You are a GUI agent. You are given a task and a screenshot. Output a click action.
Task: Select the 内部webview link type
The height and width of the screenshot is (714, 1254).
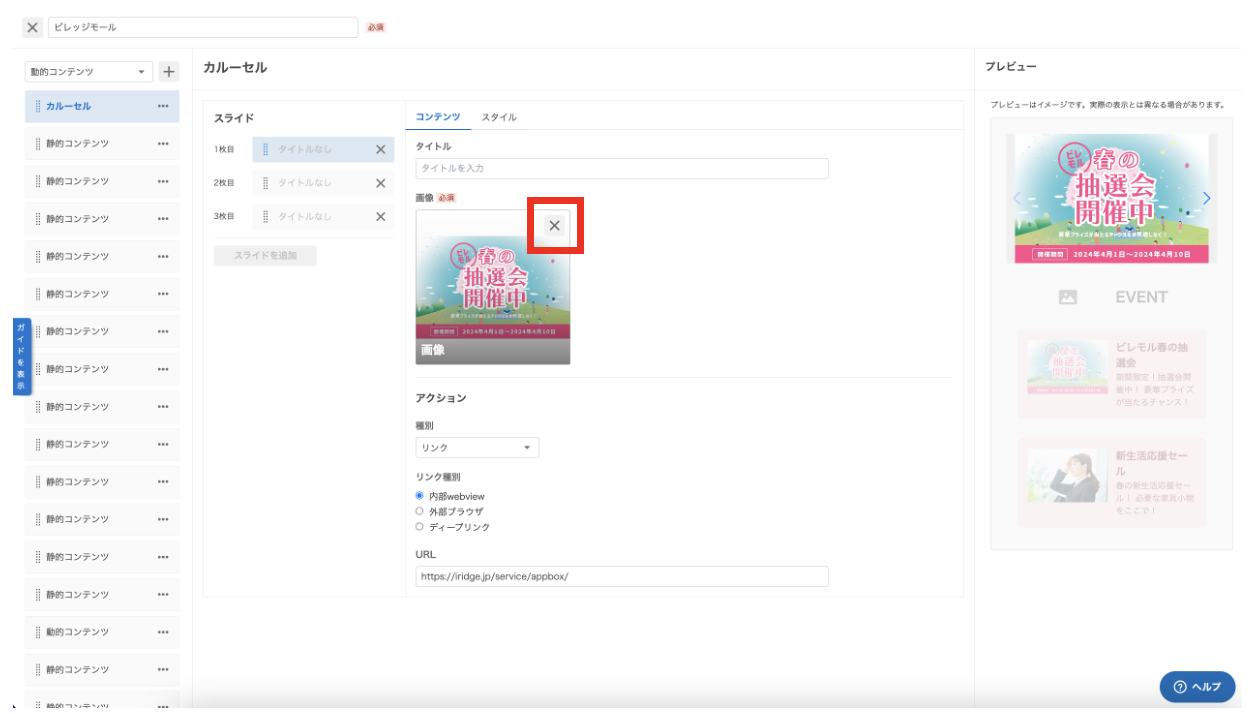coord(420,496)
